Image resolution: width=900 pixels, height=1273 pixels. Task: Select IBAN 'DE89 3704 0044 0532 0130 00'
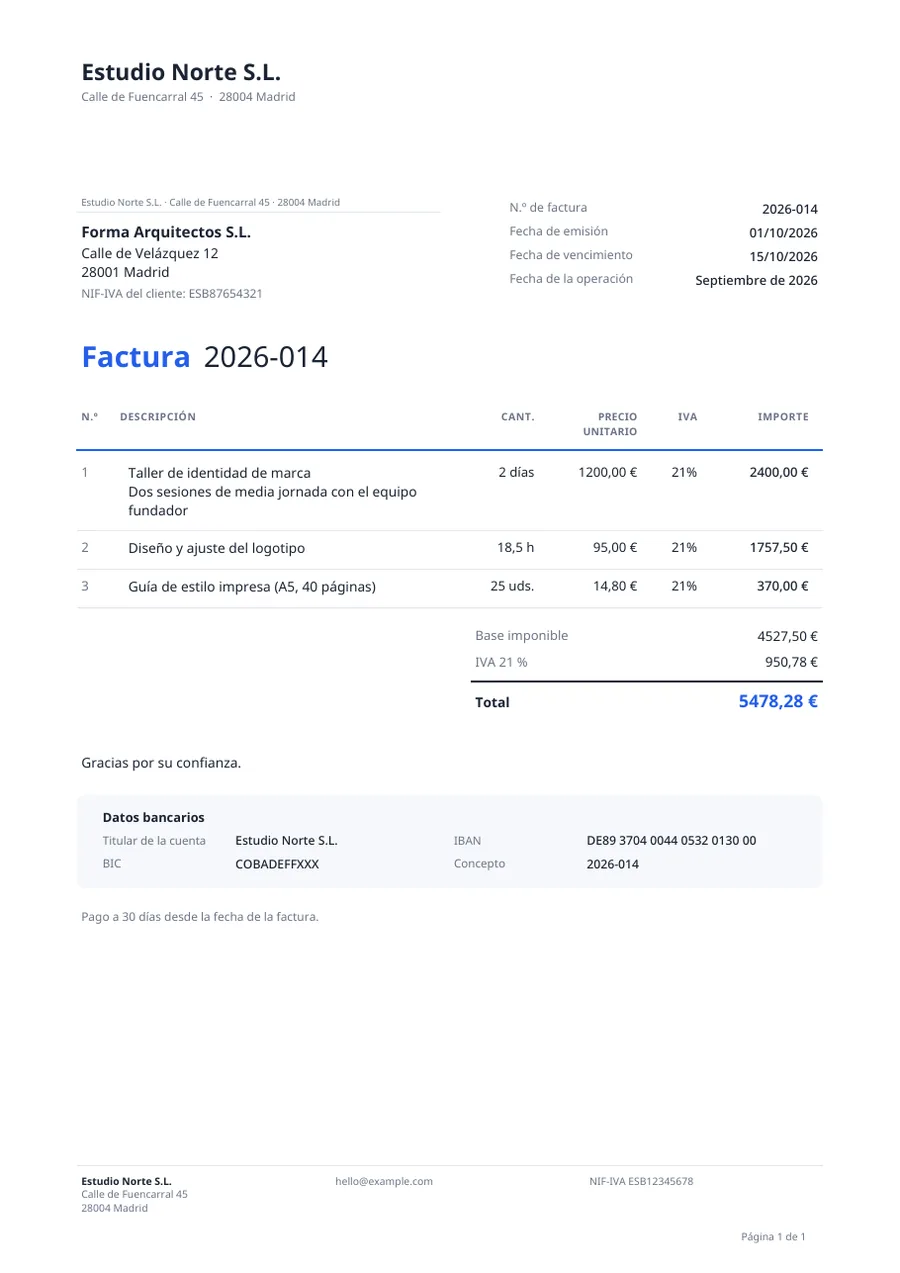coord(671,841)
